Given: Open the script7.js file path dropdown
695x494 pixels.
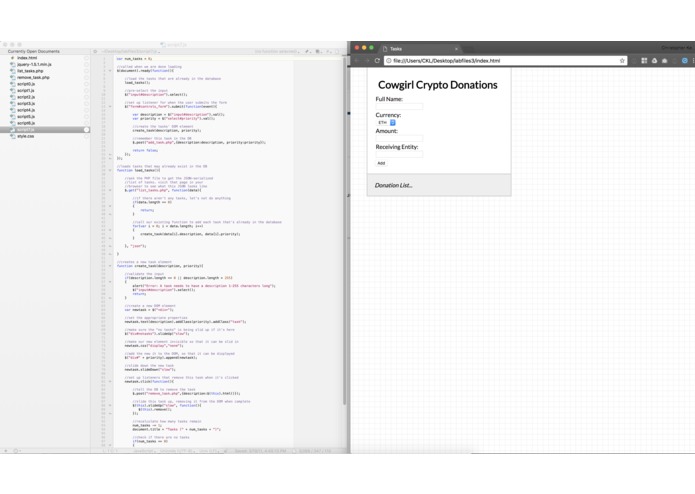Looking at the screenshot, I should click(131, 51).
